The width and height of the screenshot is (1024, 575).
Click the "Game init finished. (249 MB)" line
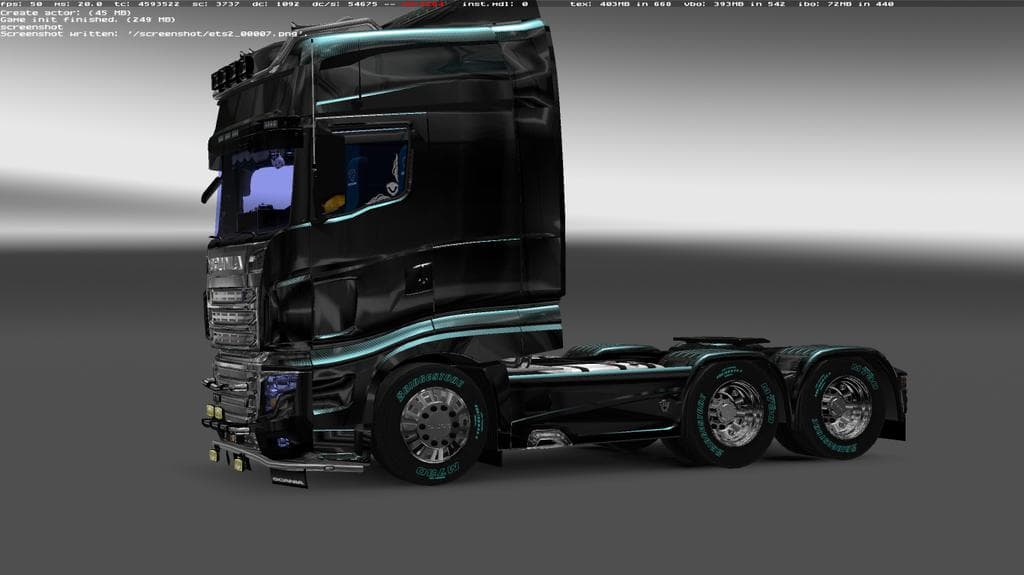pos(88,20)
